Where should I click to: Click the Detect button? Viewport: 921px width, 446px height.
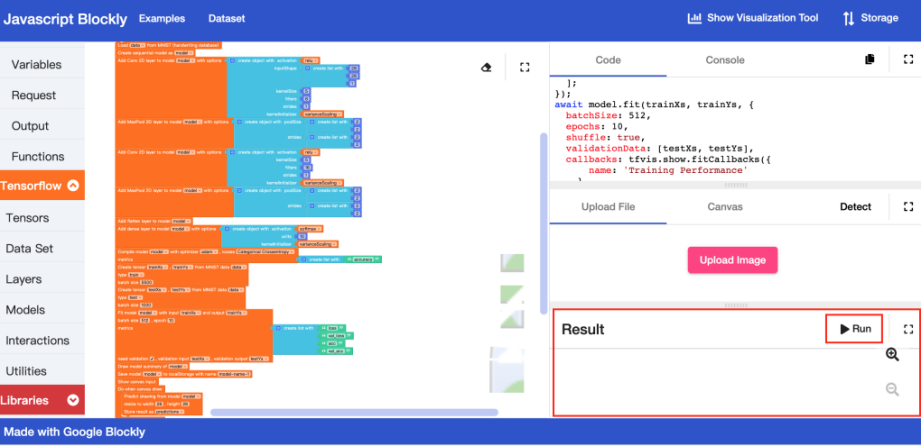(855, 207)
